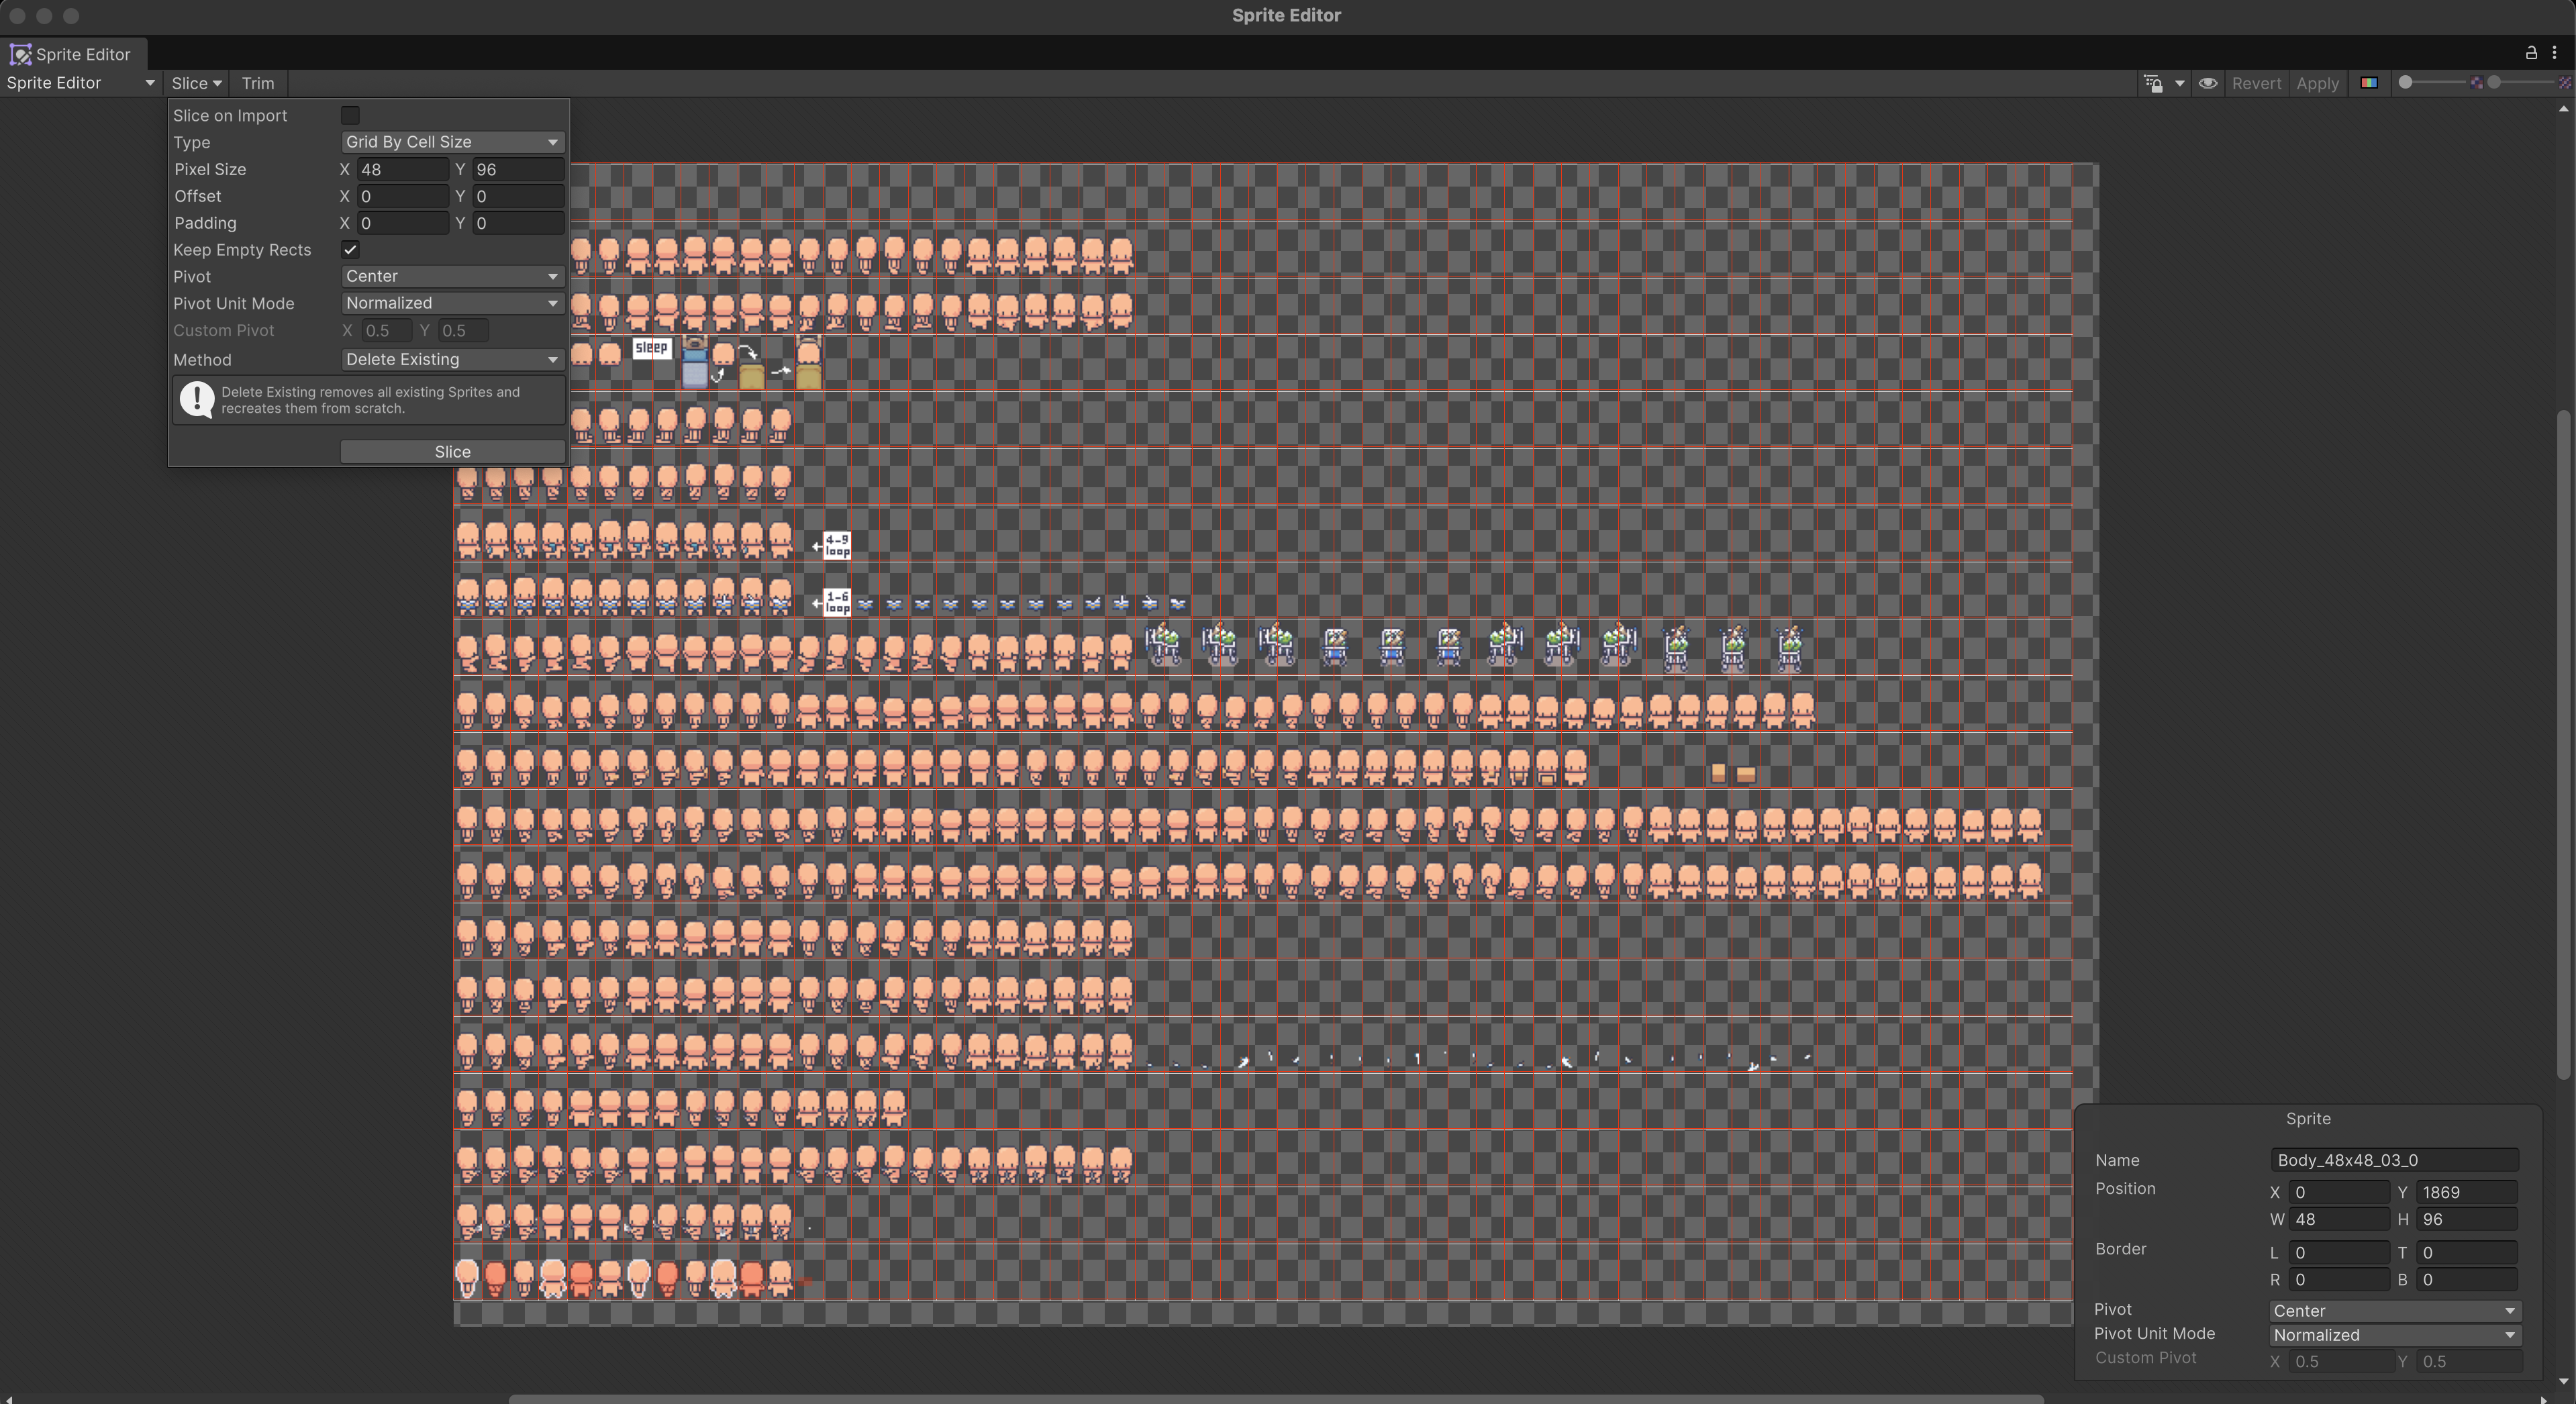Enable Slice on Import checkbox

(x=350, y=116)
